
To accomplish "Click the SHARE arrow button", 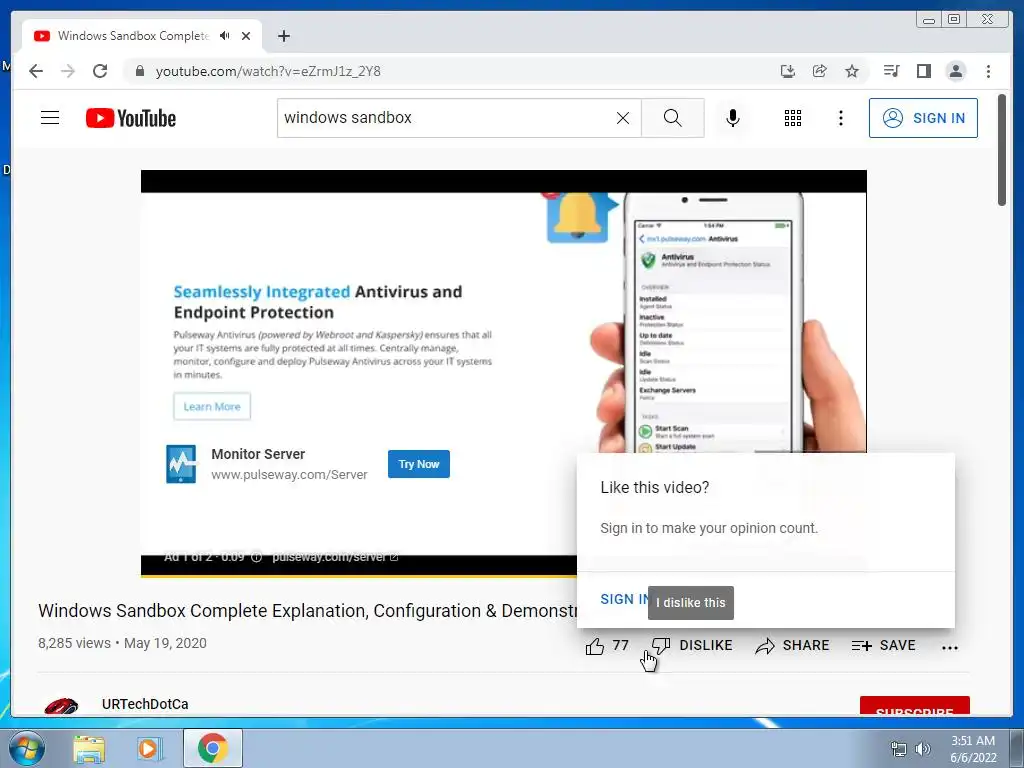I will (792, 646).
